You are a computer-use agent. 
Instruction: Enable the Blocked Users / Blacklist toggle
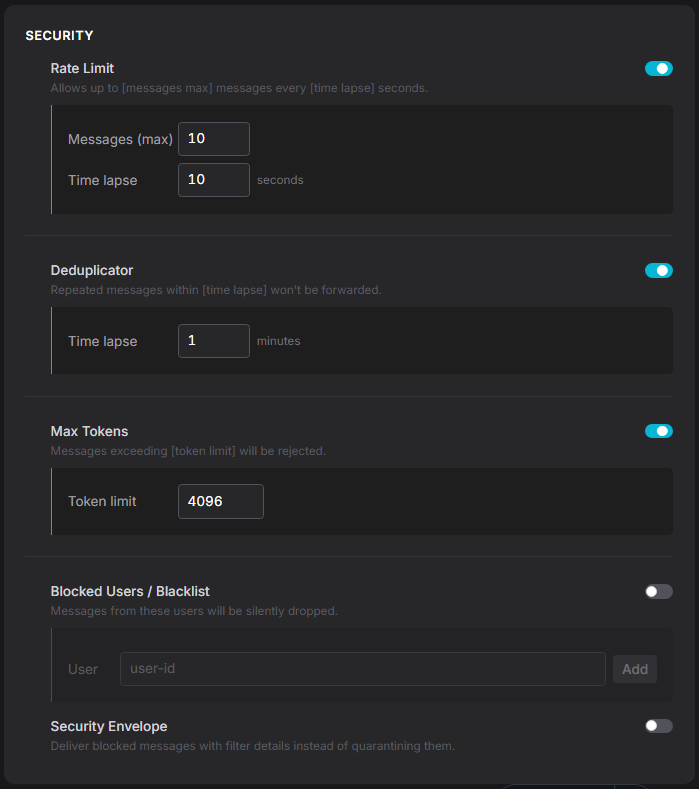tap(659, 592)
